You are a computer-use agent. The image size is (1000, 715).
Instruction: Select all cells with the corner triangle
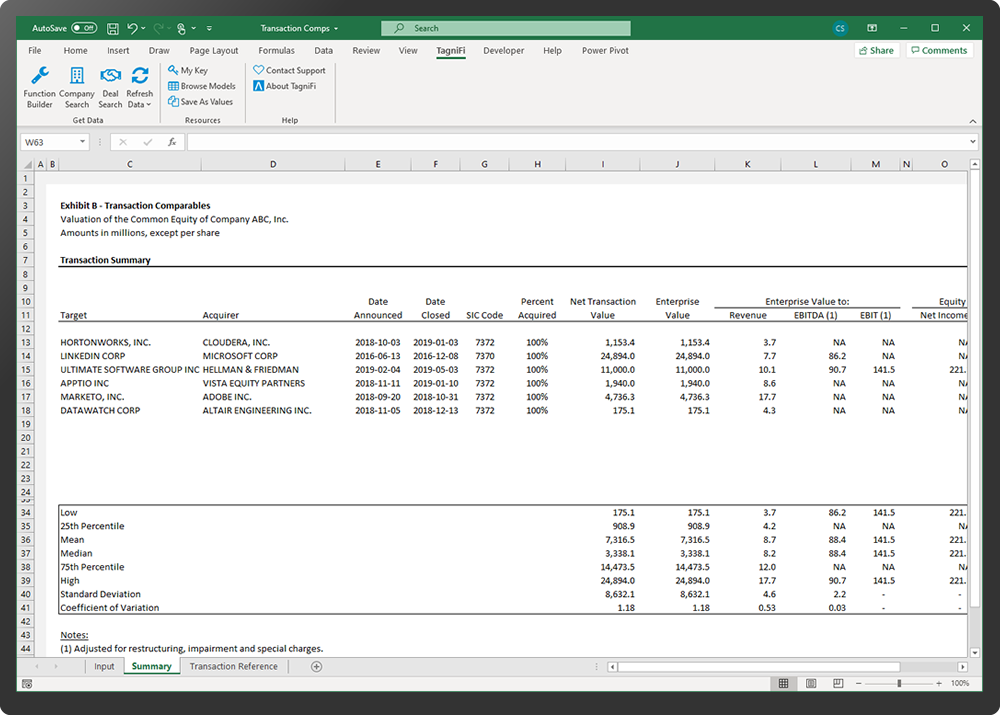coord(27,165)
